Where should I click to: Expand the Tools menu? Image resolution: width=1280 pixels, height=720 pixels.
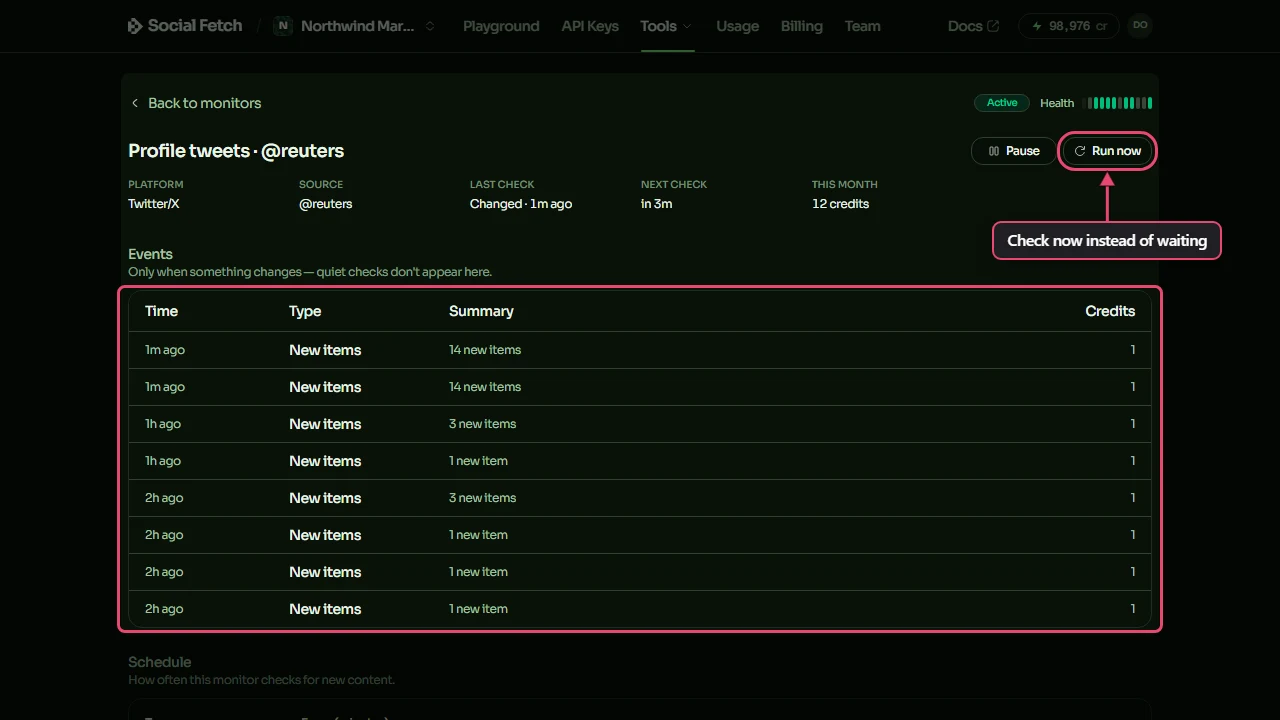(667, 26)
